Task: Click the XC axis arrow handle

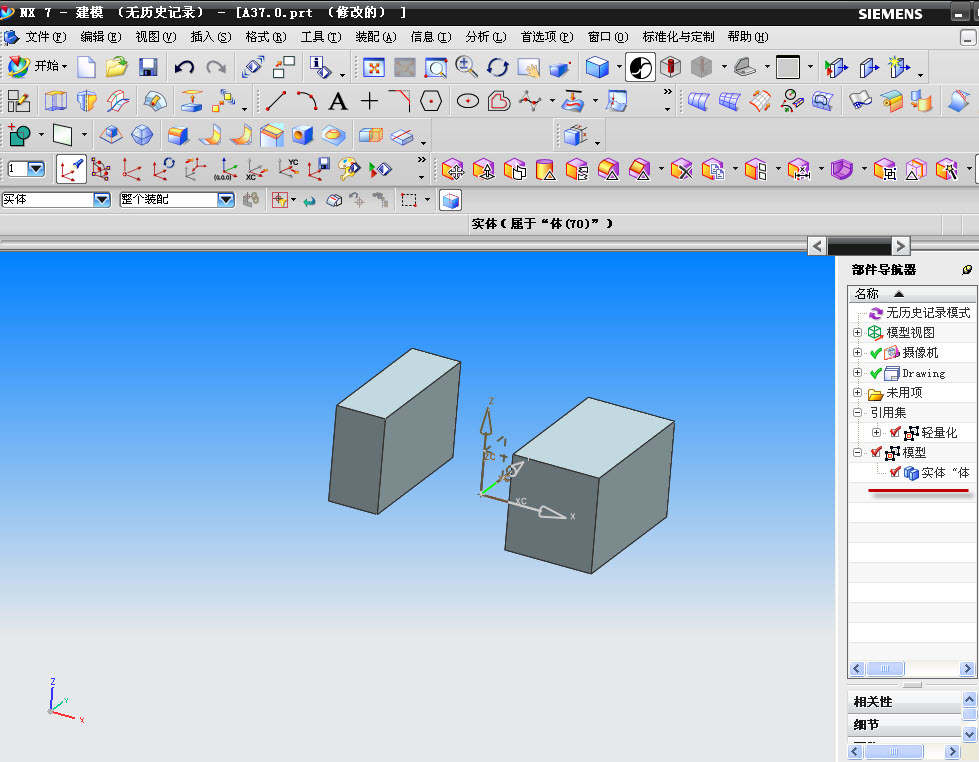Action: coord(553,513)
